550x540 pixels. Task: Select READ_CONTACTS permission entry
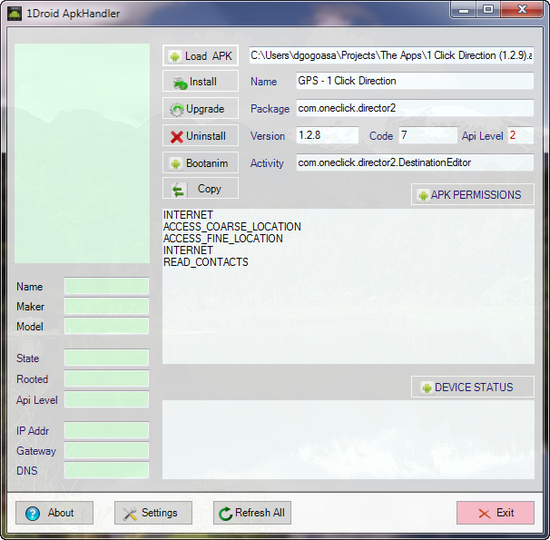206,262
